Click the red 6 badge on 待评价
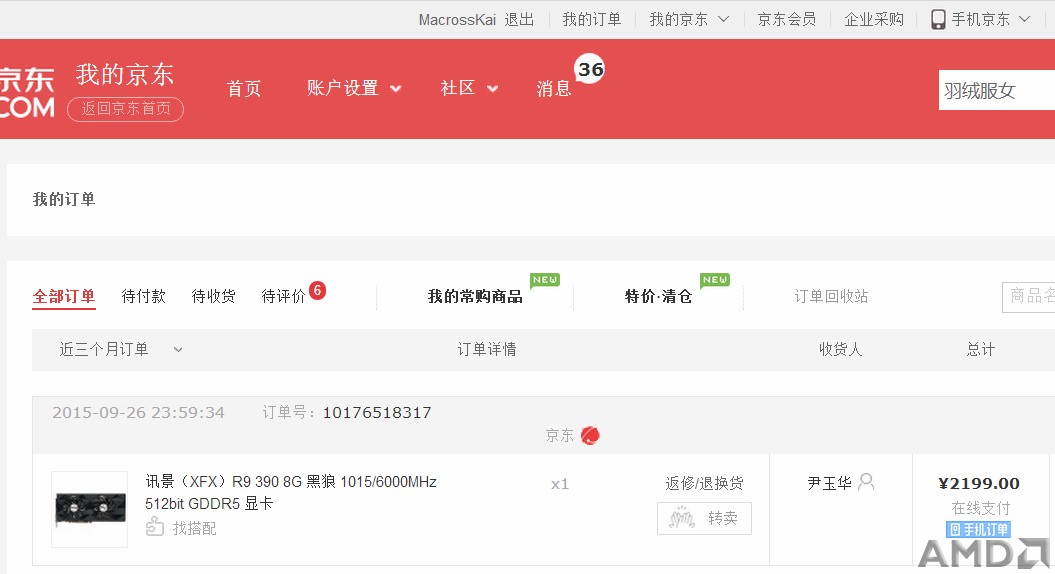 (x=318, y=290)
